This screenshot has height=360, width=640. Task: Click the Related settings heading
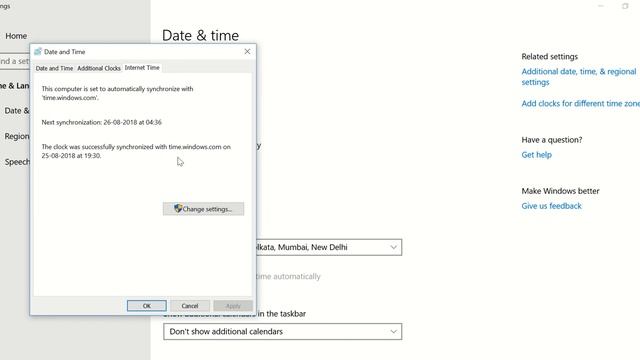click(x=549, y=56)
